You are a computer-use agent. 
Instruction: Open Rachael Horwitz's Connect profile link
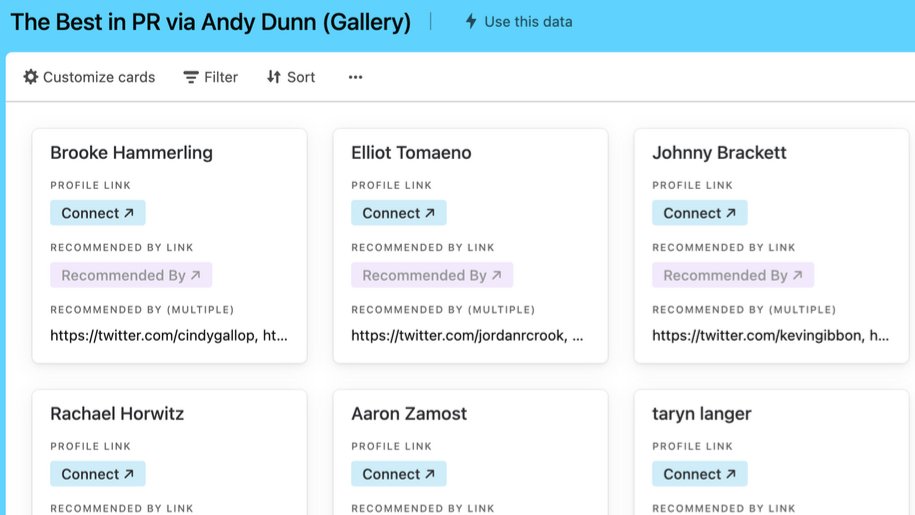97,474
